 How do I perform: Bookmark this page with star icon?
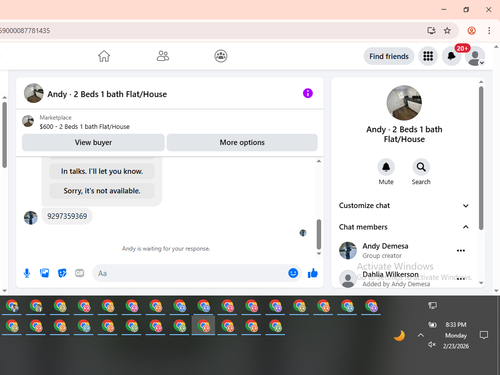(x=447, y=31)
